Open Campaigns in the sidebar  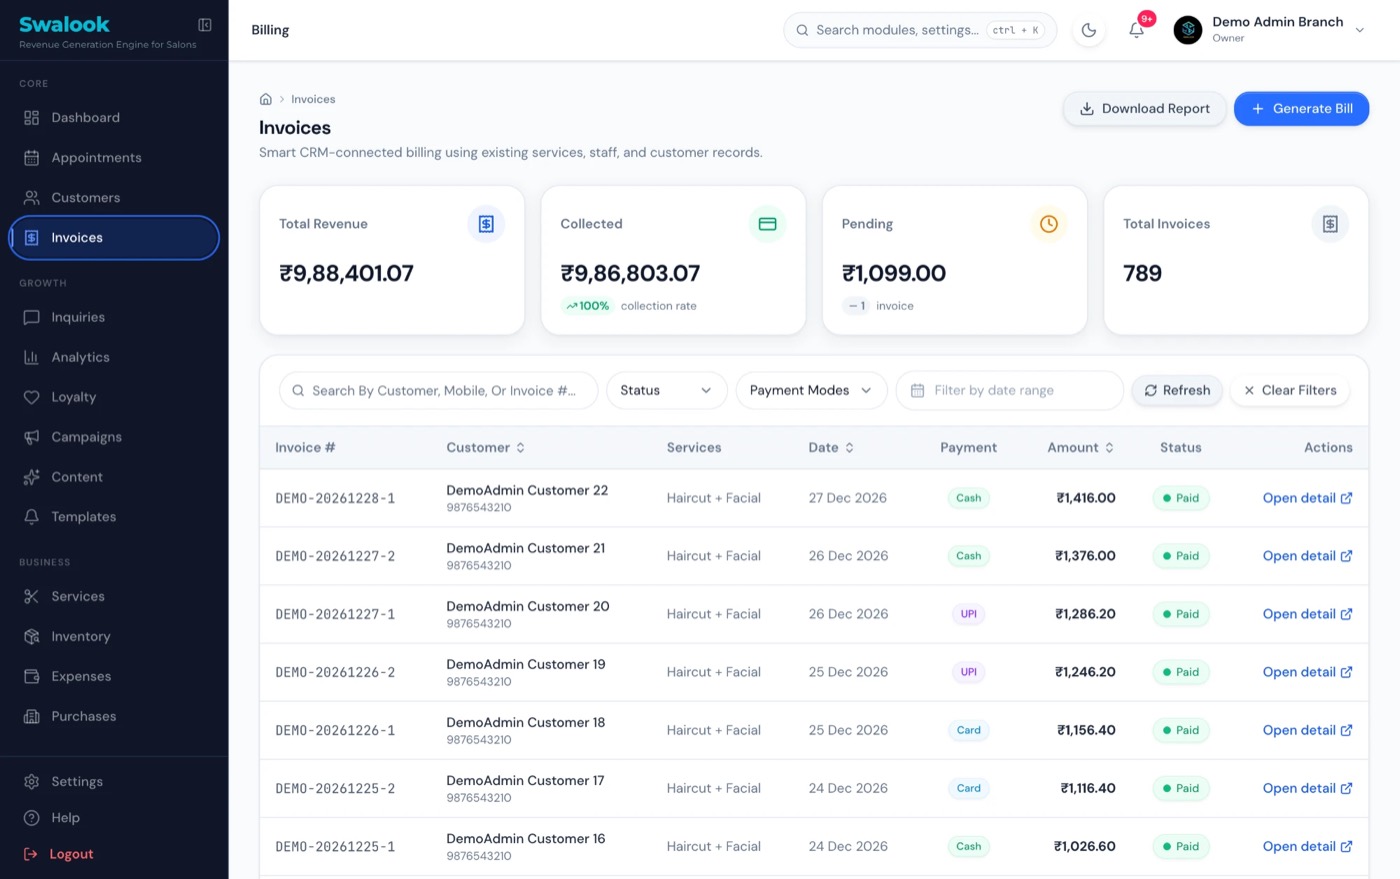click(x=114, y=437)
